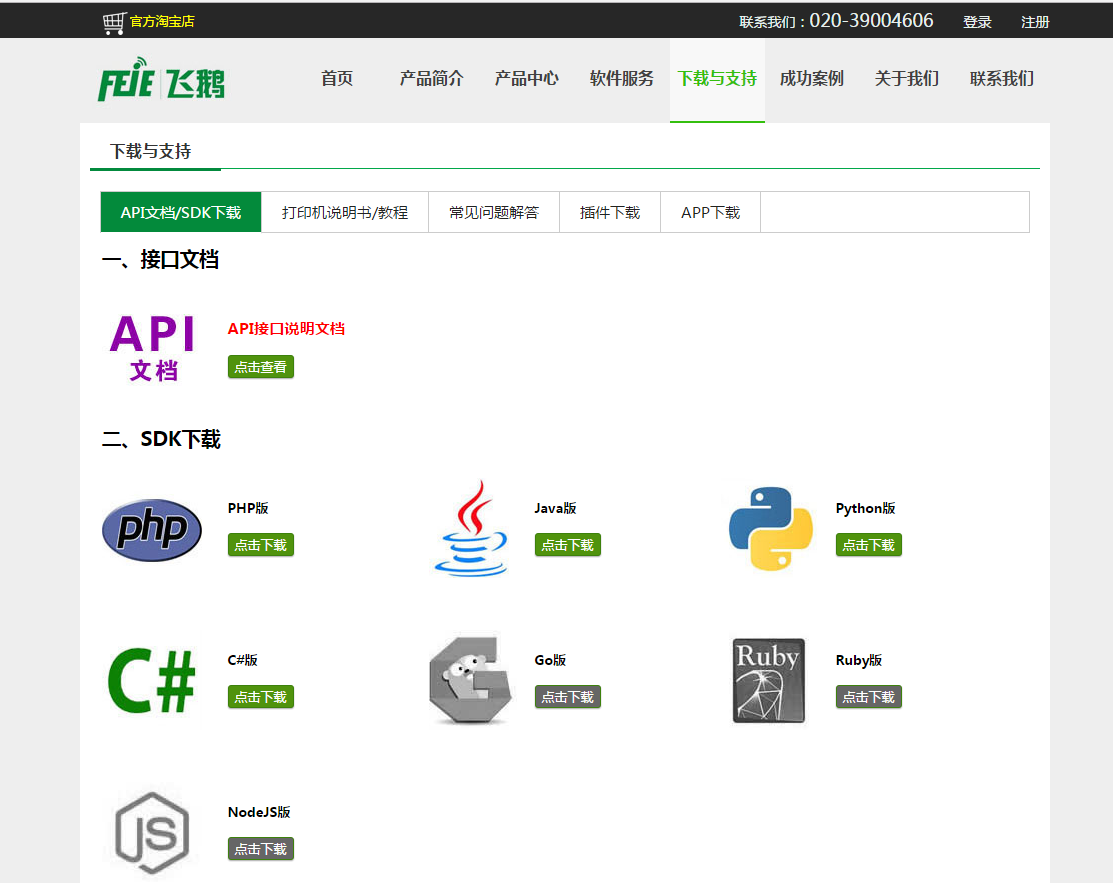This screenshot has height=883, width=1113.
Task: Click 点击下载 under PHP版
Action: click(x=261, y=545)
